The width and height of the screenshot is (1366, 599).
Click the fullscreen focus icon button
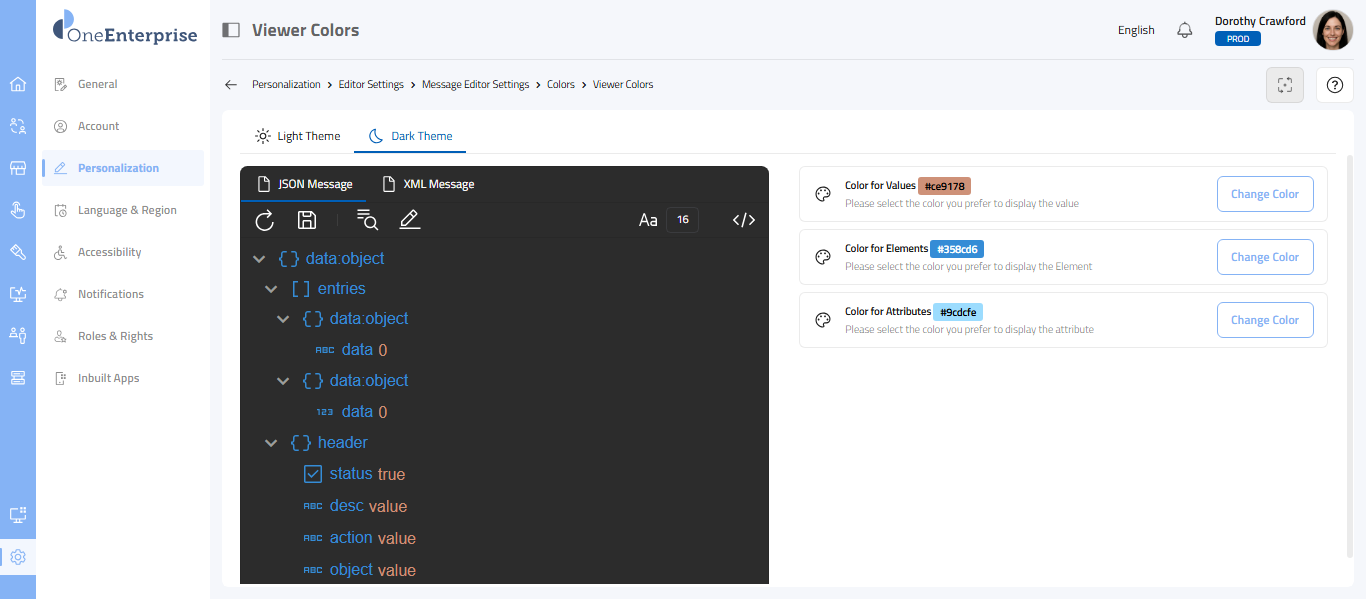coord(1285,85)
